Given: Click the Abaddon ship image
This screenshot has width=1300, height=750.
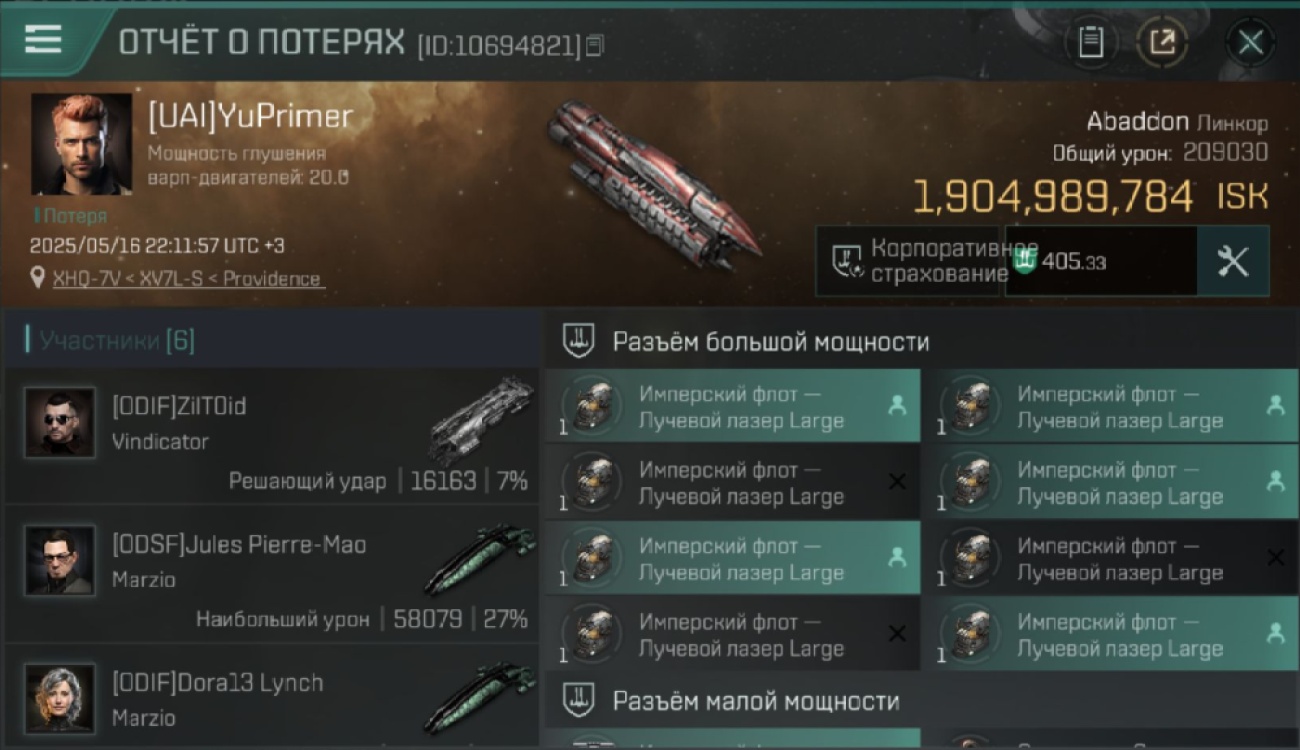Looking at the screenshot, I should tap(640, 185).
